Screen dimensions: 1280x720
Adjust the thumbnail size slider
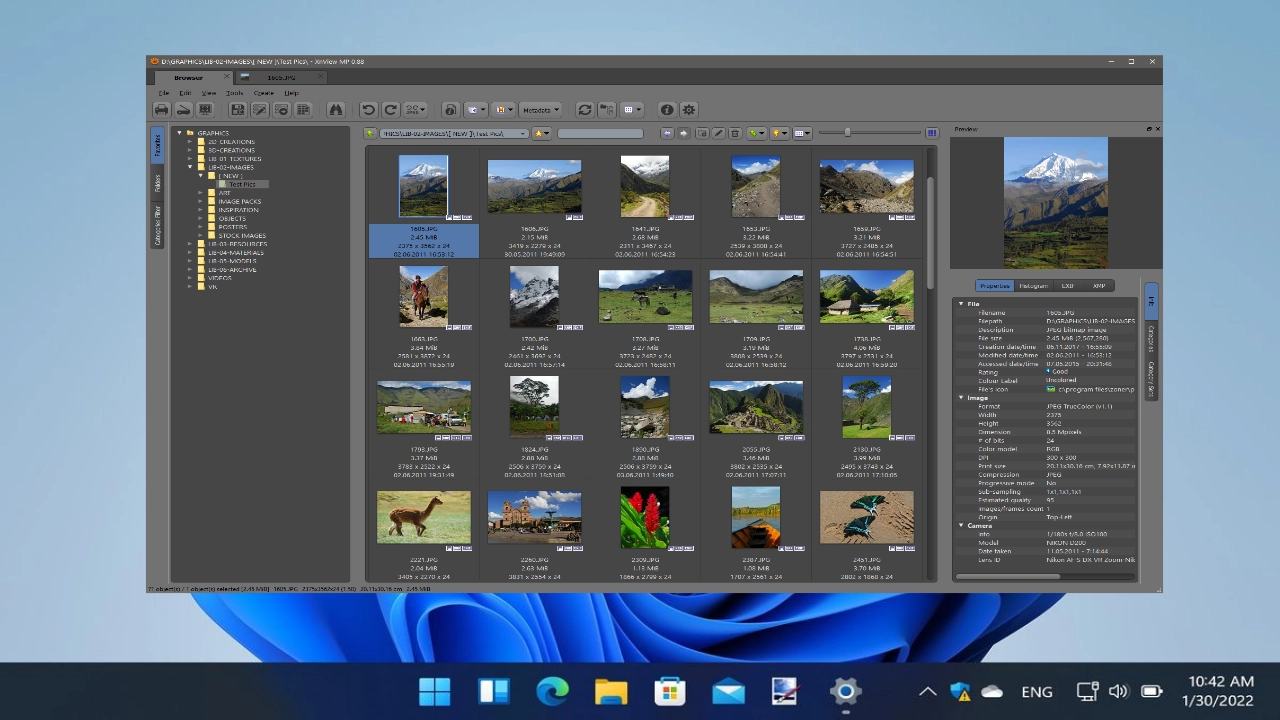coord(847,132)
